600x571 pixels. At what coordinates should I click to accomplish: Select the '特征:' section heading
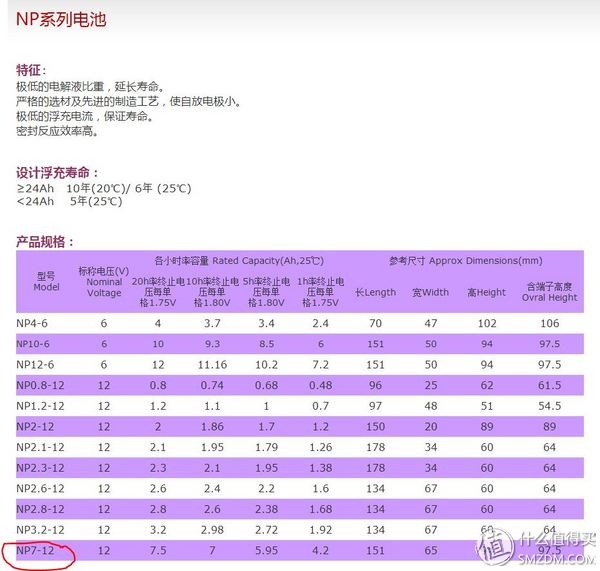pyautogui.click(x=31, y=70)
